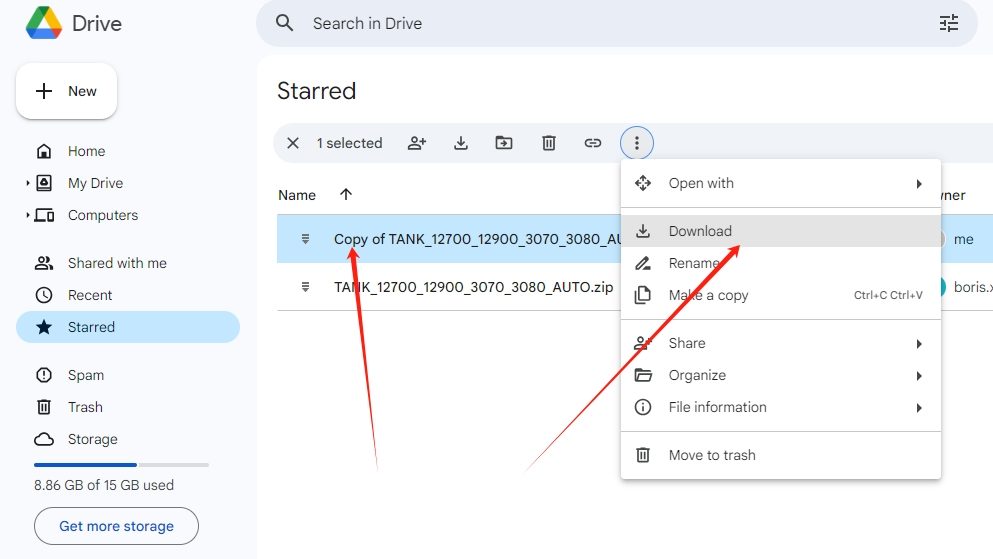Viewport: 993px width, 559px height.
Task: Expand the My Drive tree
Action: pos(28,184)
